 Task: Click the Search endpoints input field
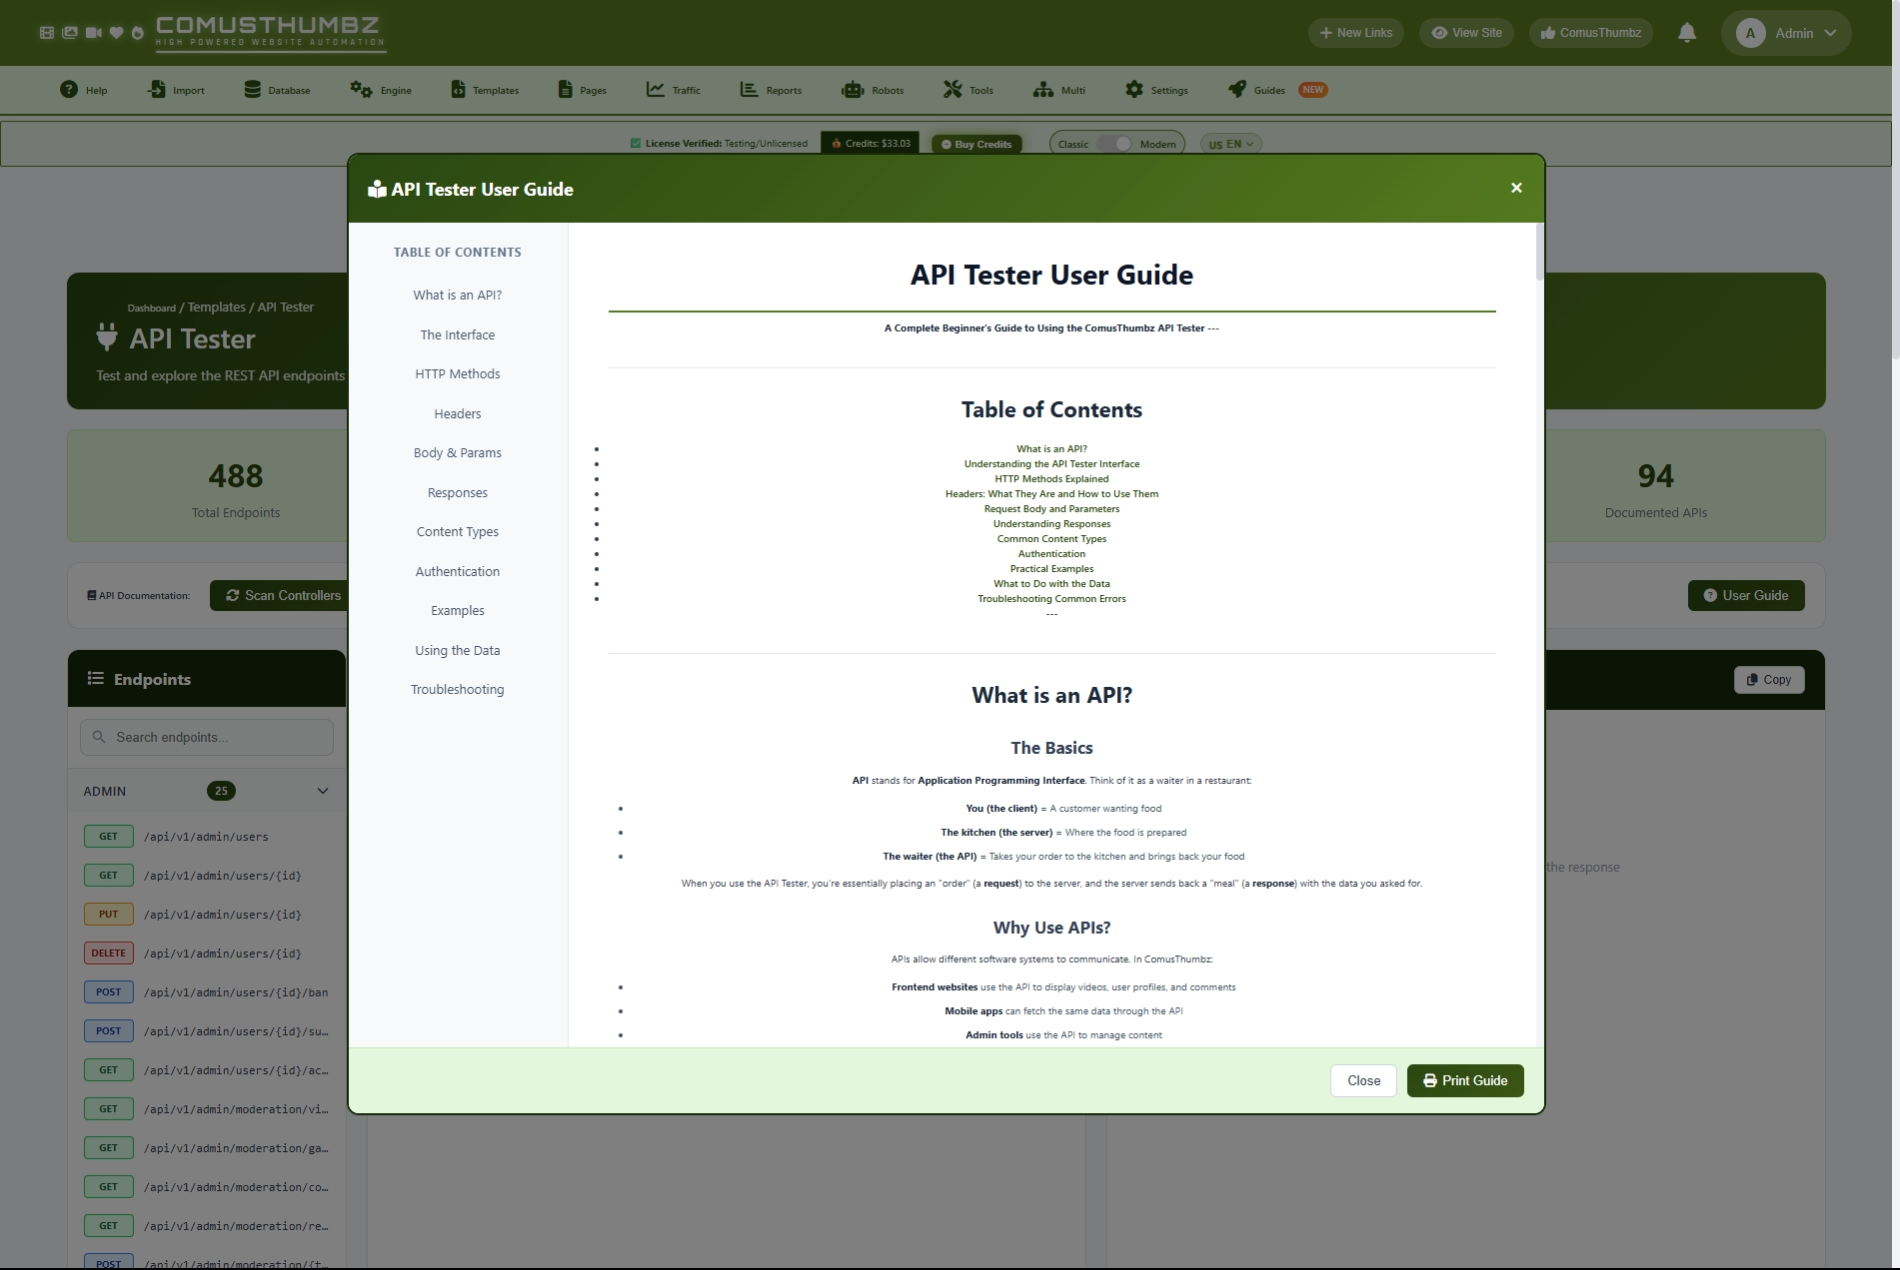[x=207, y=737]
